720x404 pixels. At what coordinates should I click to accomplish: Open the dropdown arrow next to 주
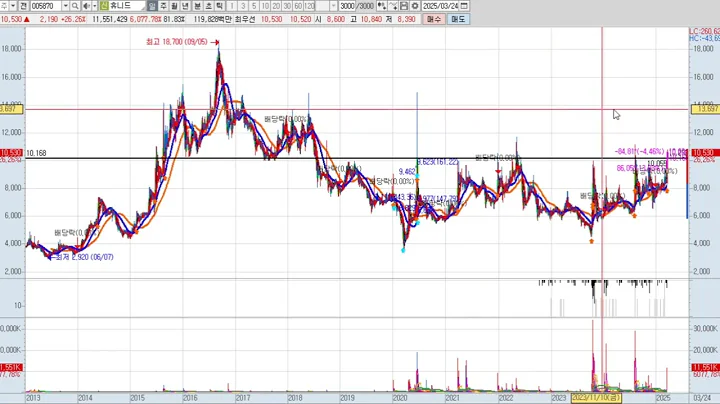pos(13,6)
